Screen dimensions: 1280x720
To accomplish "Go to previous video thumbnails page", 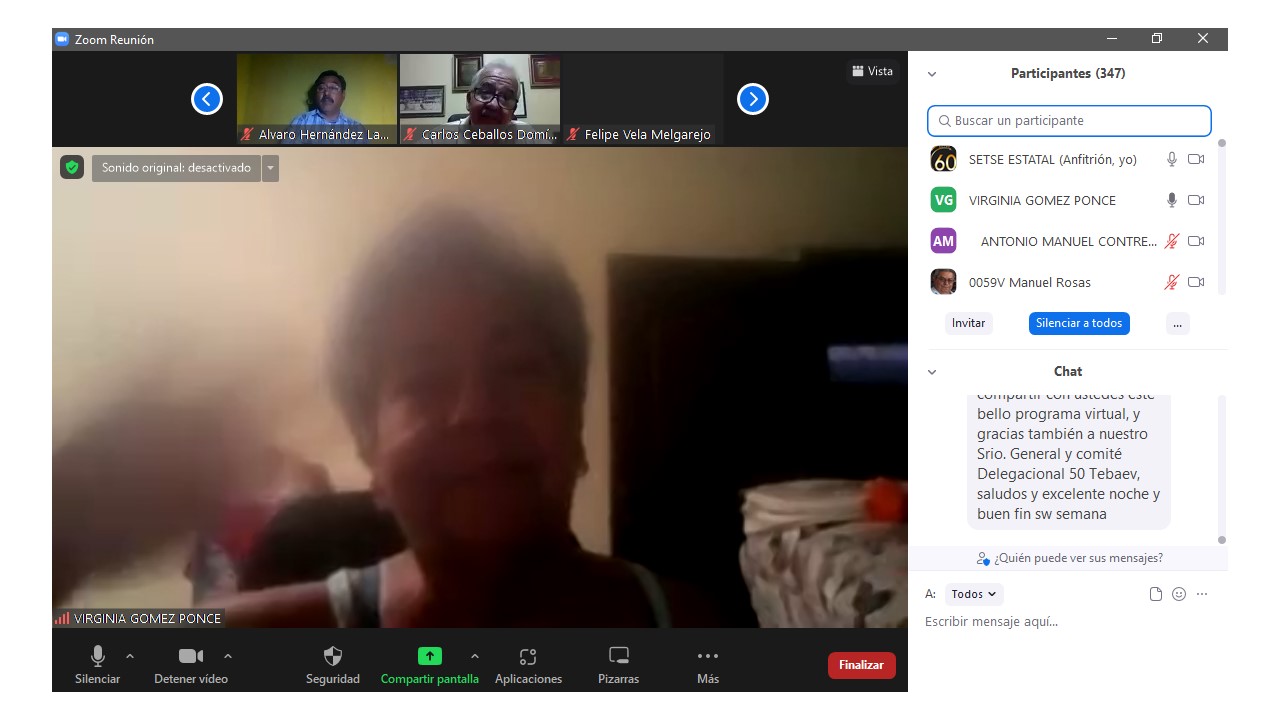I will pos(207,99).
